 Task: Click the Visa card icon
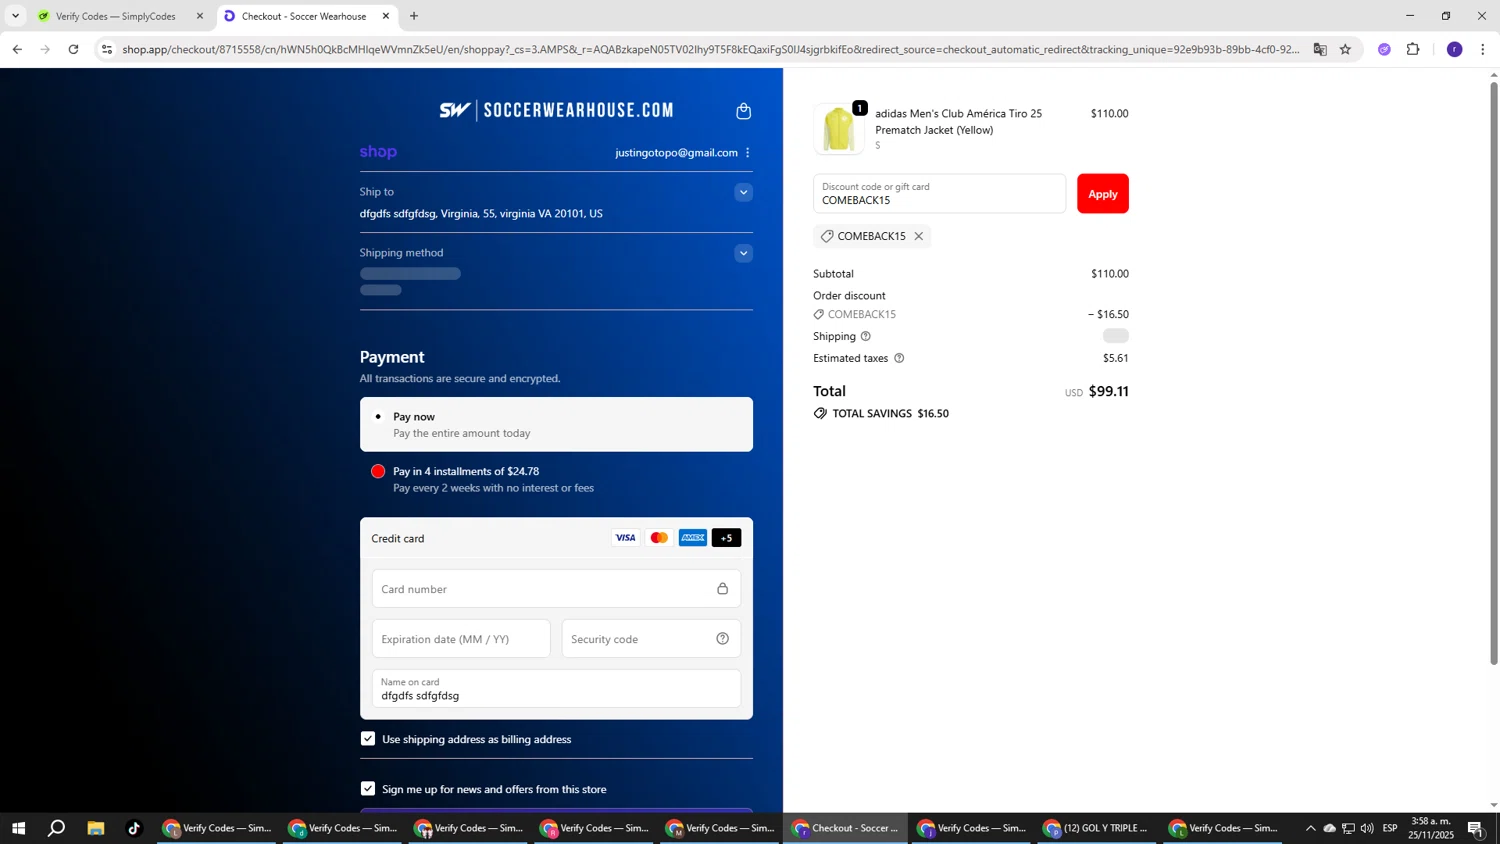(625, 538)
